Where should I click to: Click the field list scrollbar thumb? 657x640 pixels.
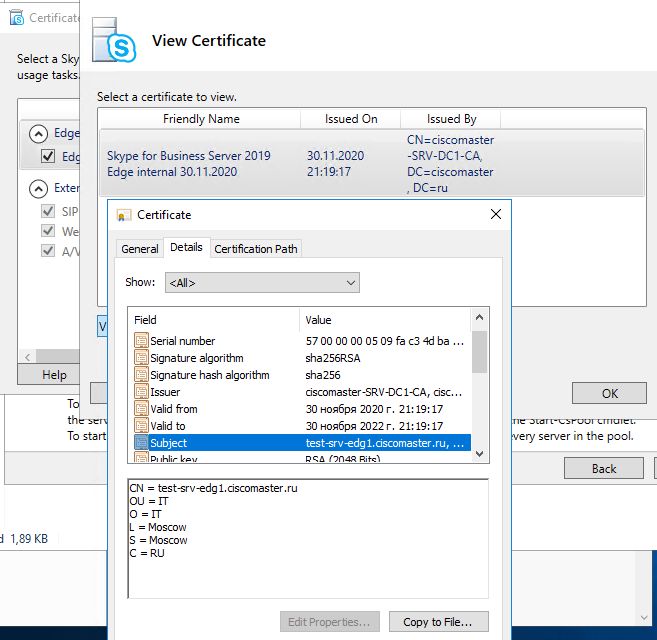[x=479, y=352]
